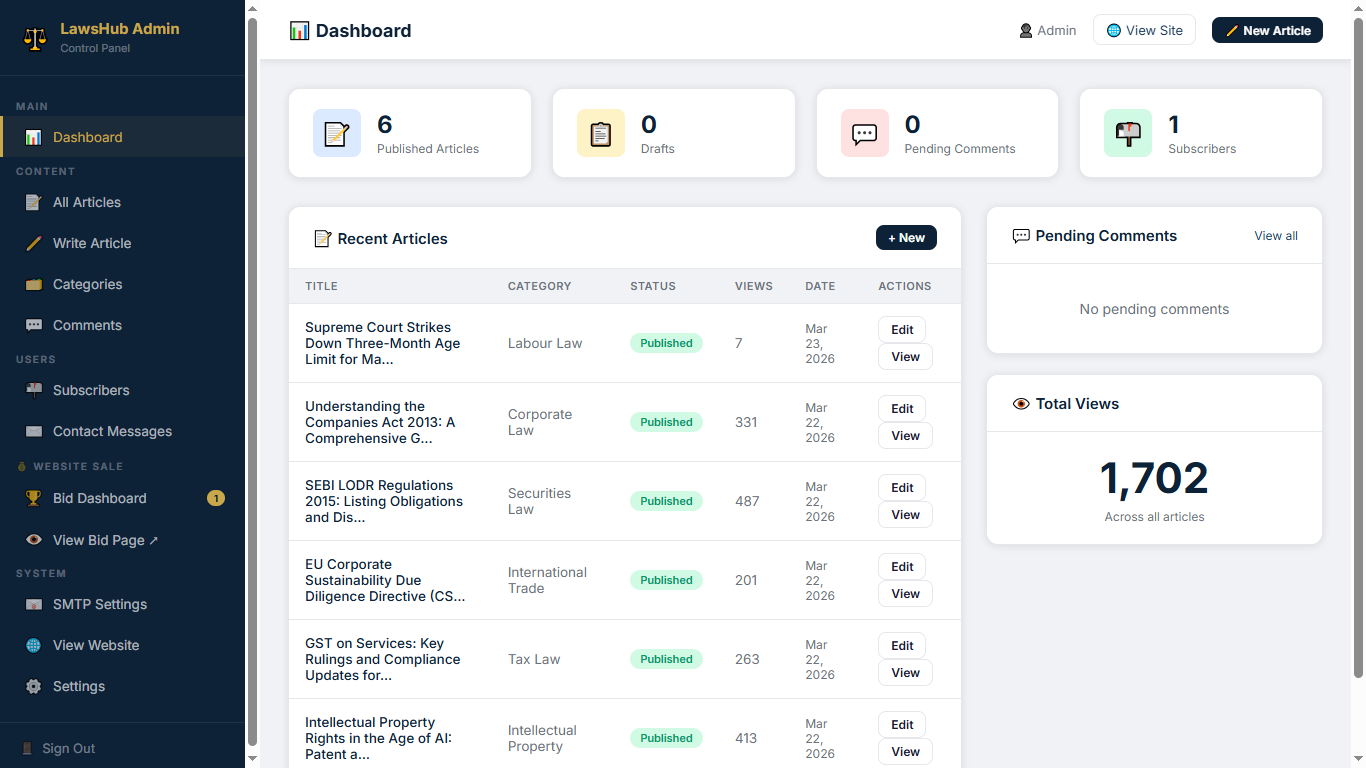
Task: Go to Categories in the sidebar
Action: (87, 285)
